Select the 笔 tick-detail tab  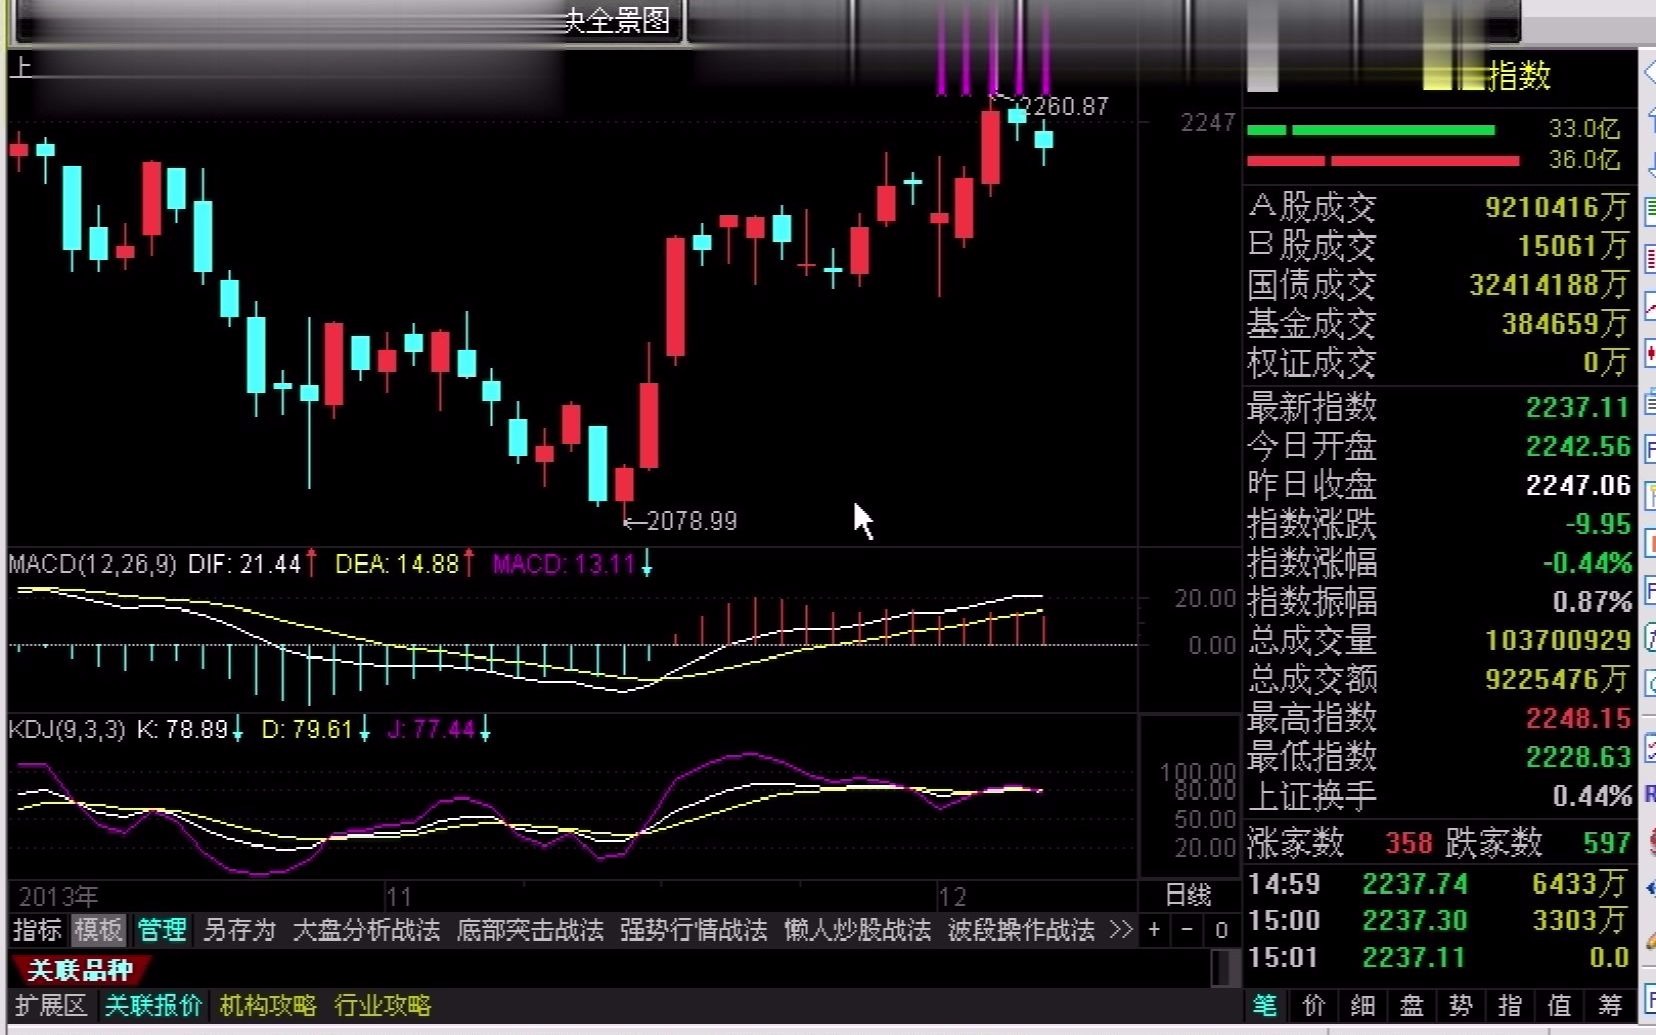(x=1265, y=1005)
